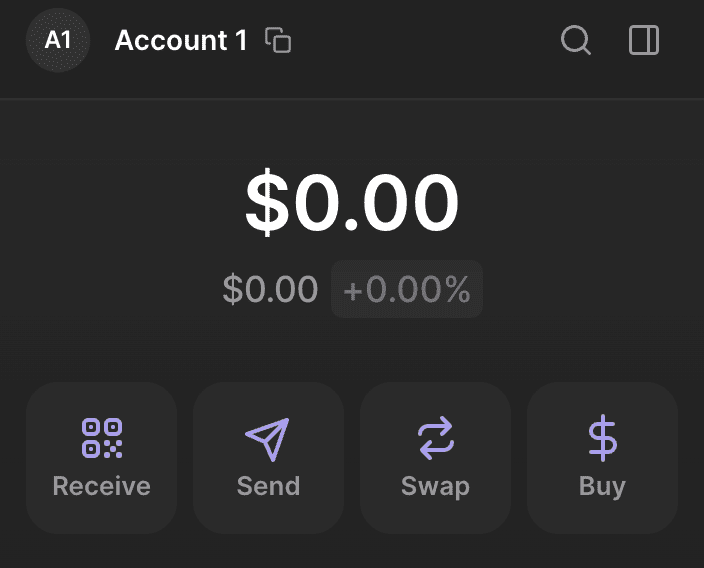Open search with the magnifier icon
Viewport: 704px width, 568px height.
[576, 41]
